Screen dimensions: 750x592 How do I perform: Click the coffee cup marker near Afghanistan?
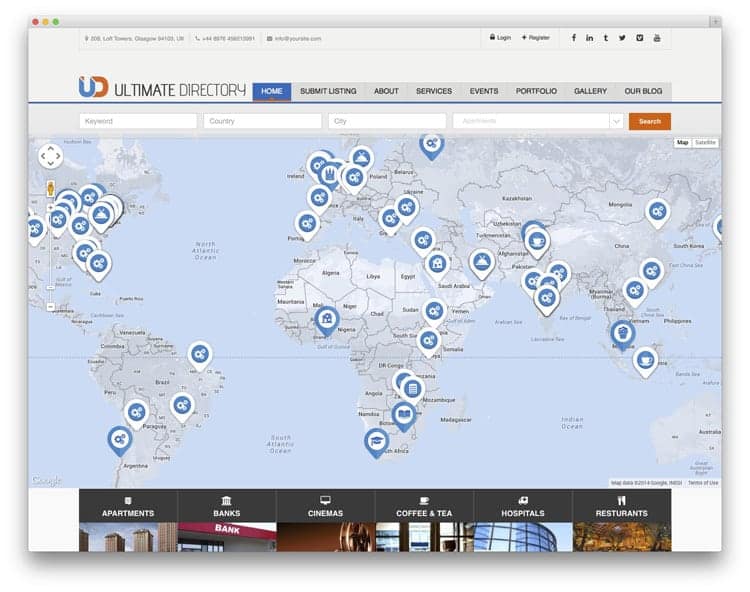pos(537,241)
